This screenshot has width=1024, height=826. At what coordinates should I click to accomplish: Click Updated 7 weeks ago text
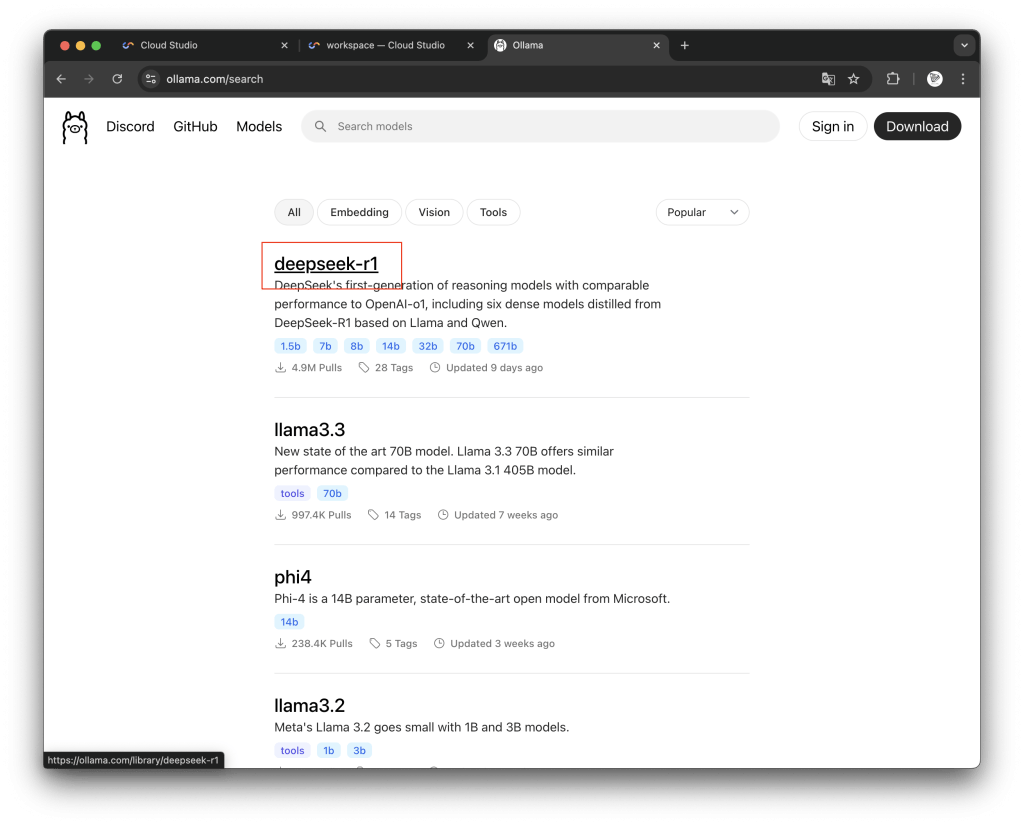point(506,515)
